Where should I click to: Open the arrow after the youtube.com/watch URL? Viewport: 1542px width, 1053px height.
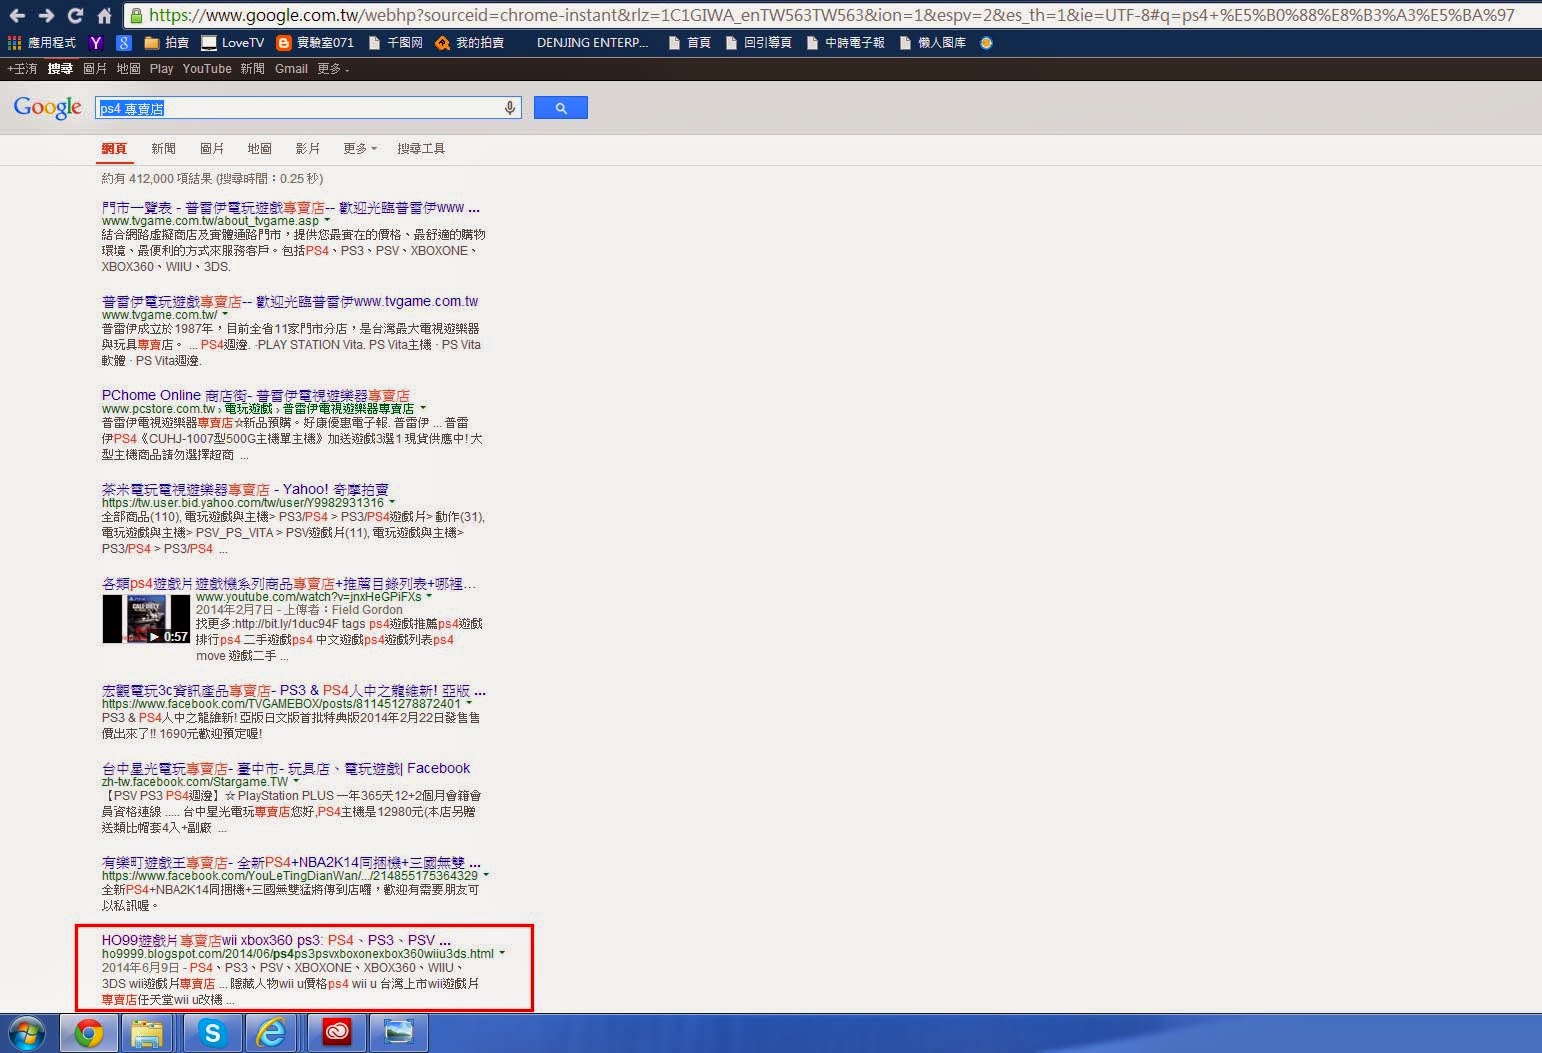tap(430, 597)
